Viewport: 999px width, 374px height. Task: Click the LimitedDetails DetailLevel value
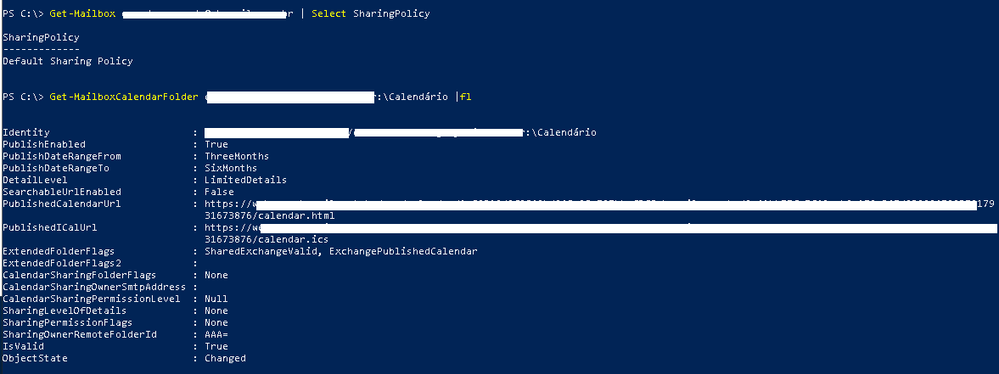(x=245, y=180)
